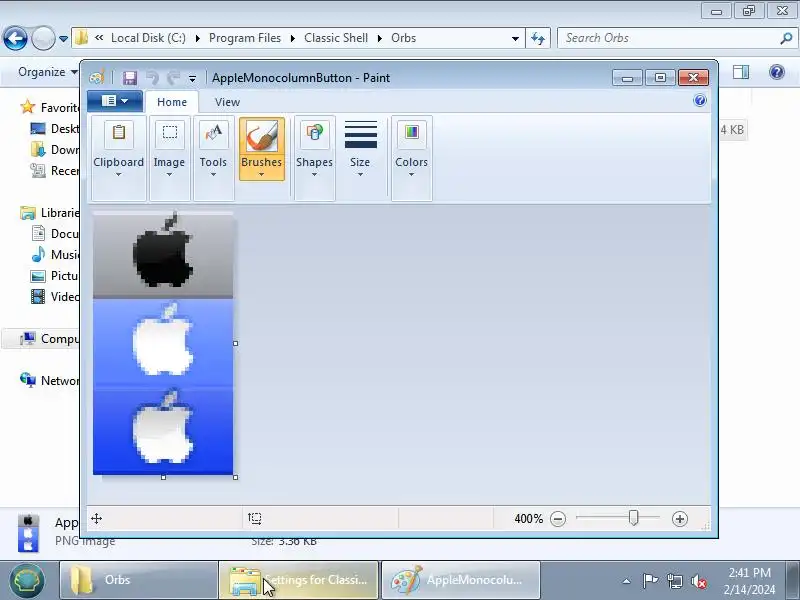Click the zoom in plus button

point(680,519)
